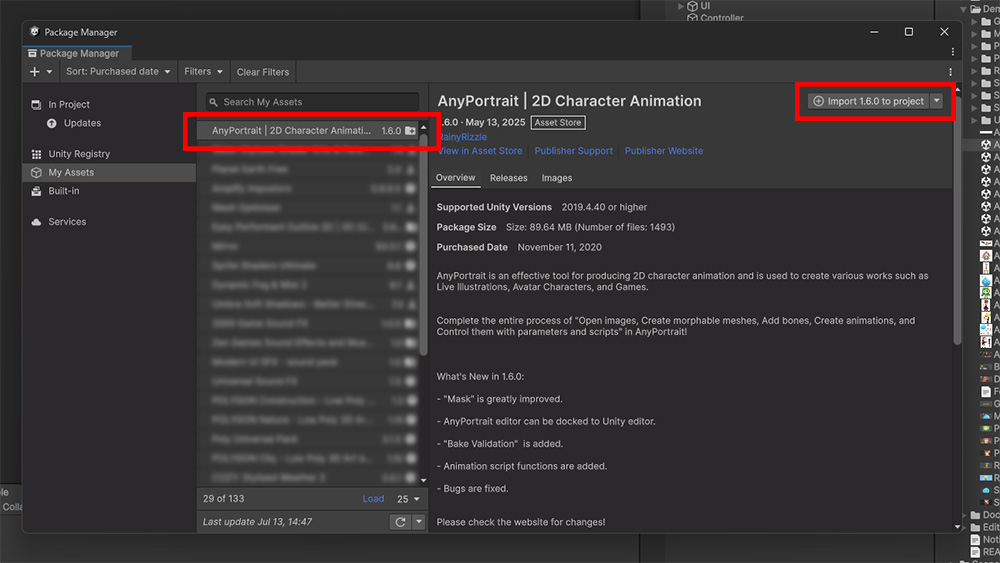Switch to the Overview tab

coord(455,178)
